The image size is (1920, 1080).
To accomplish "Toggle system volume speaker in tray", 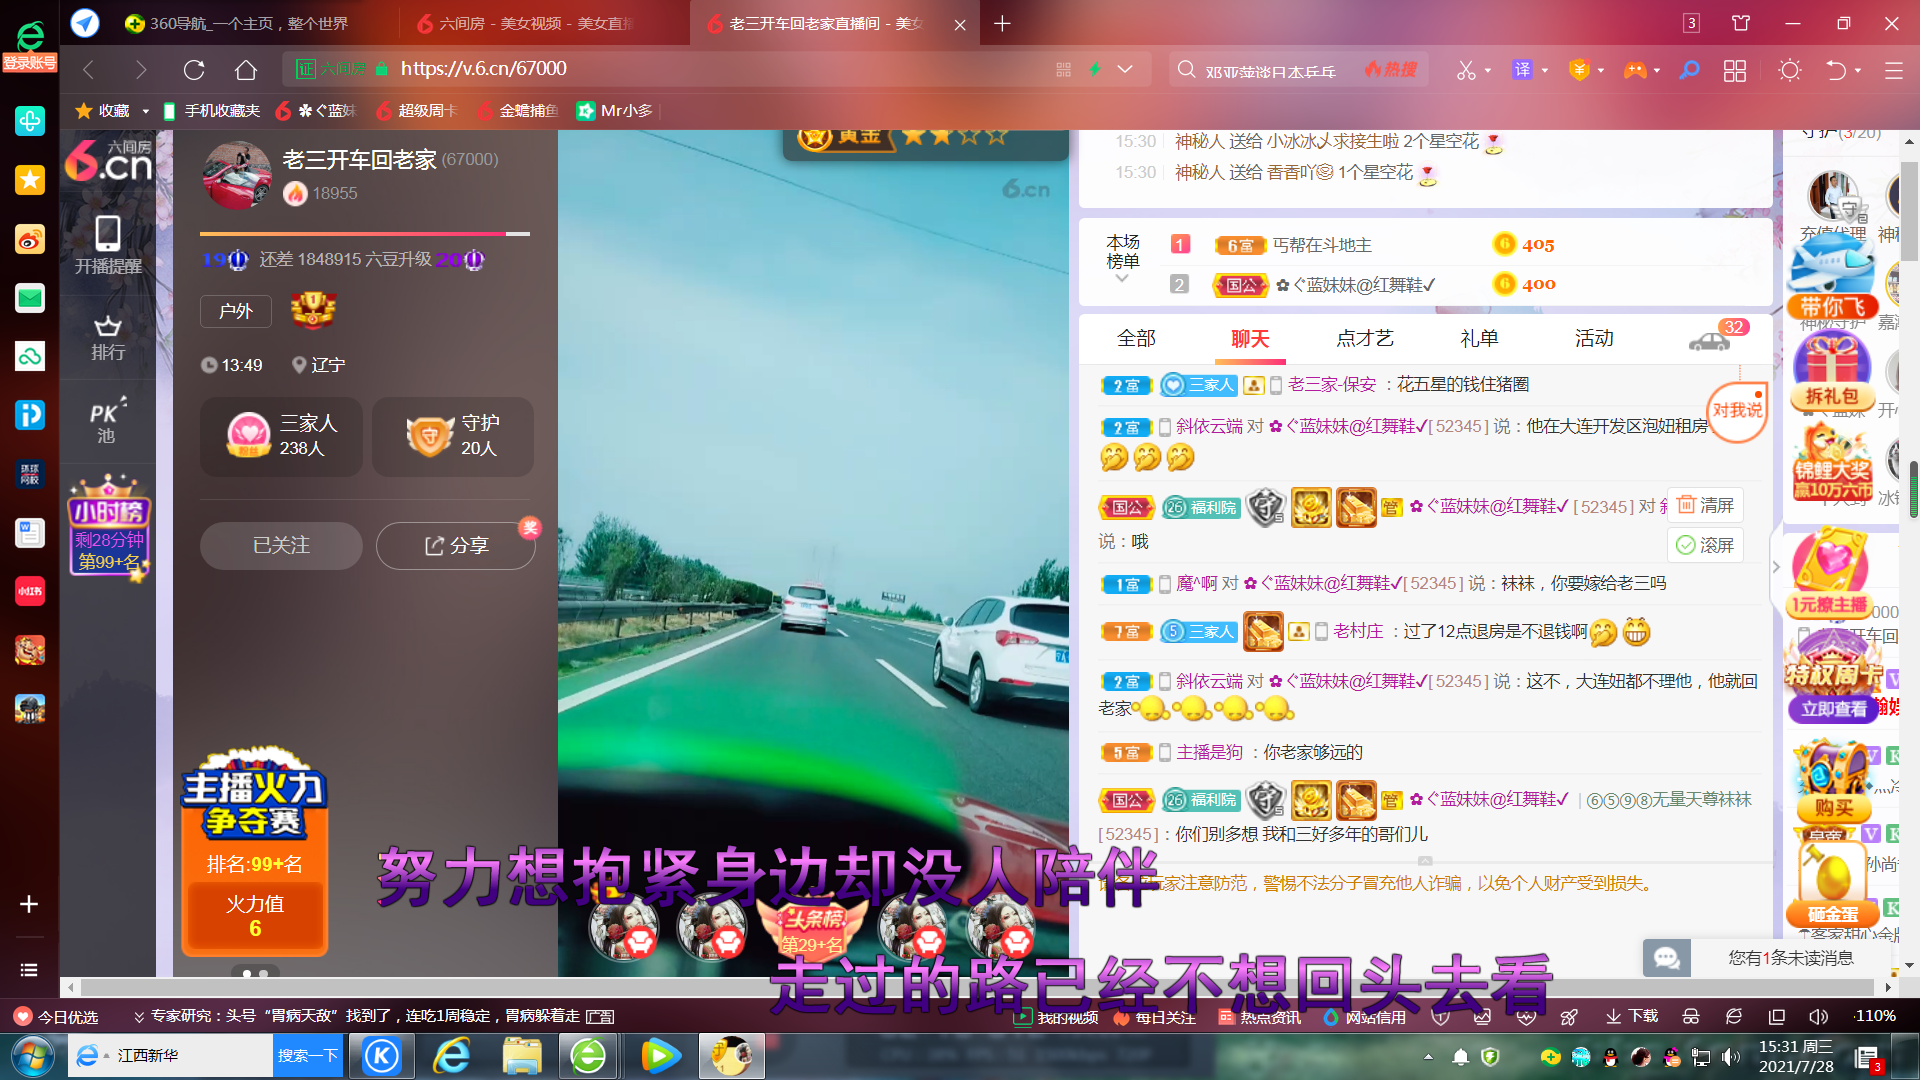I will (x=1730, y=1057).
